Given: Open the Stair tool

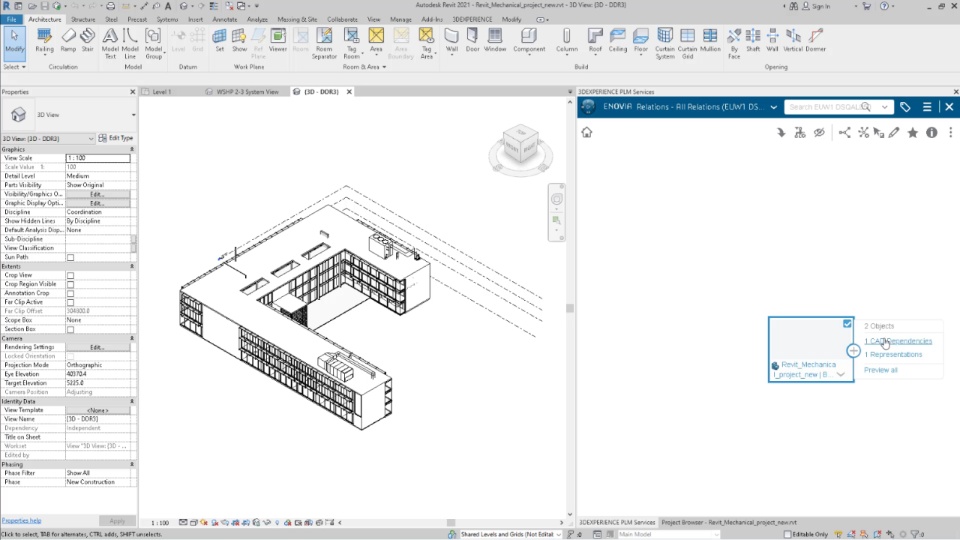Looking at the screenshot, I should tap(88, 41).
